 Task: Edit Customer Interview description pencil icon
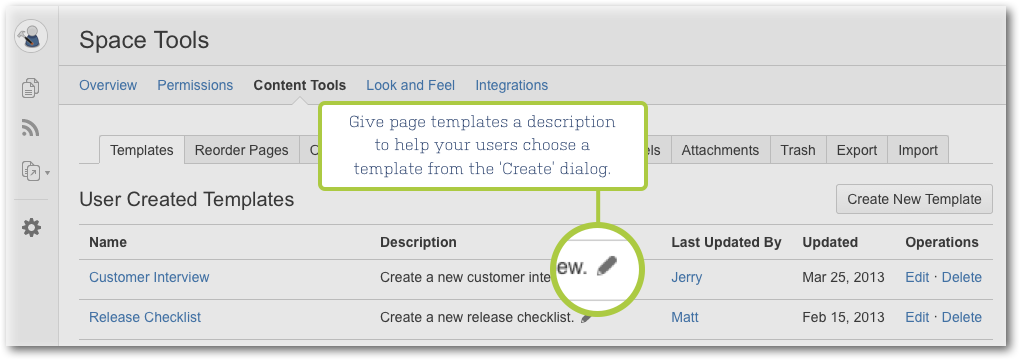tap(606, 266)
